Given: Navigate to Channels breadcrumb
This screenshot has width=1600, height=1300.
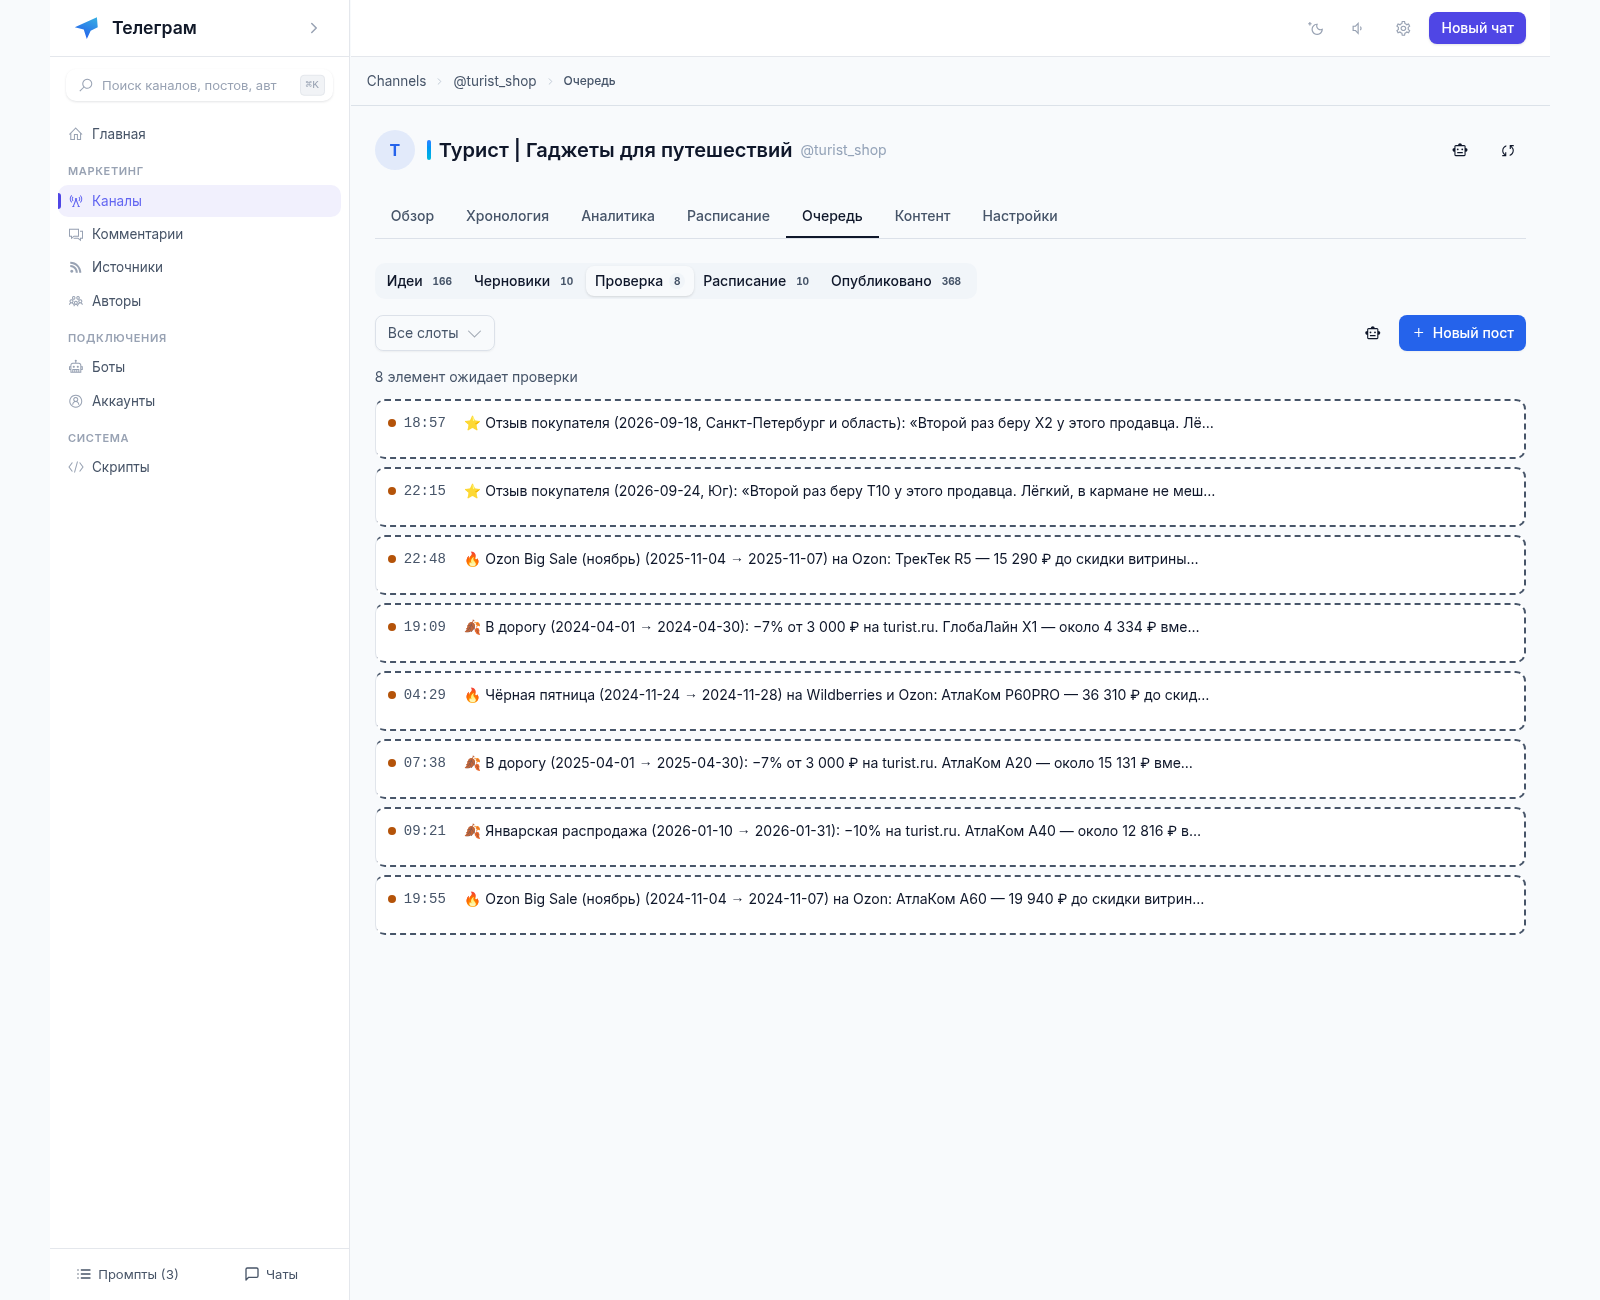Looking at the screenshot, I should [x=396, y=81].
